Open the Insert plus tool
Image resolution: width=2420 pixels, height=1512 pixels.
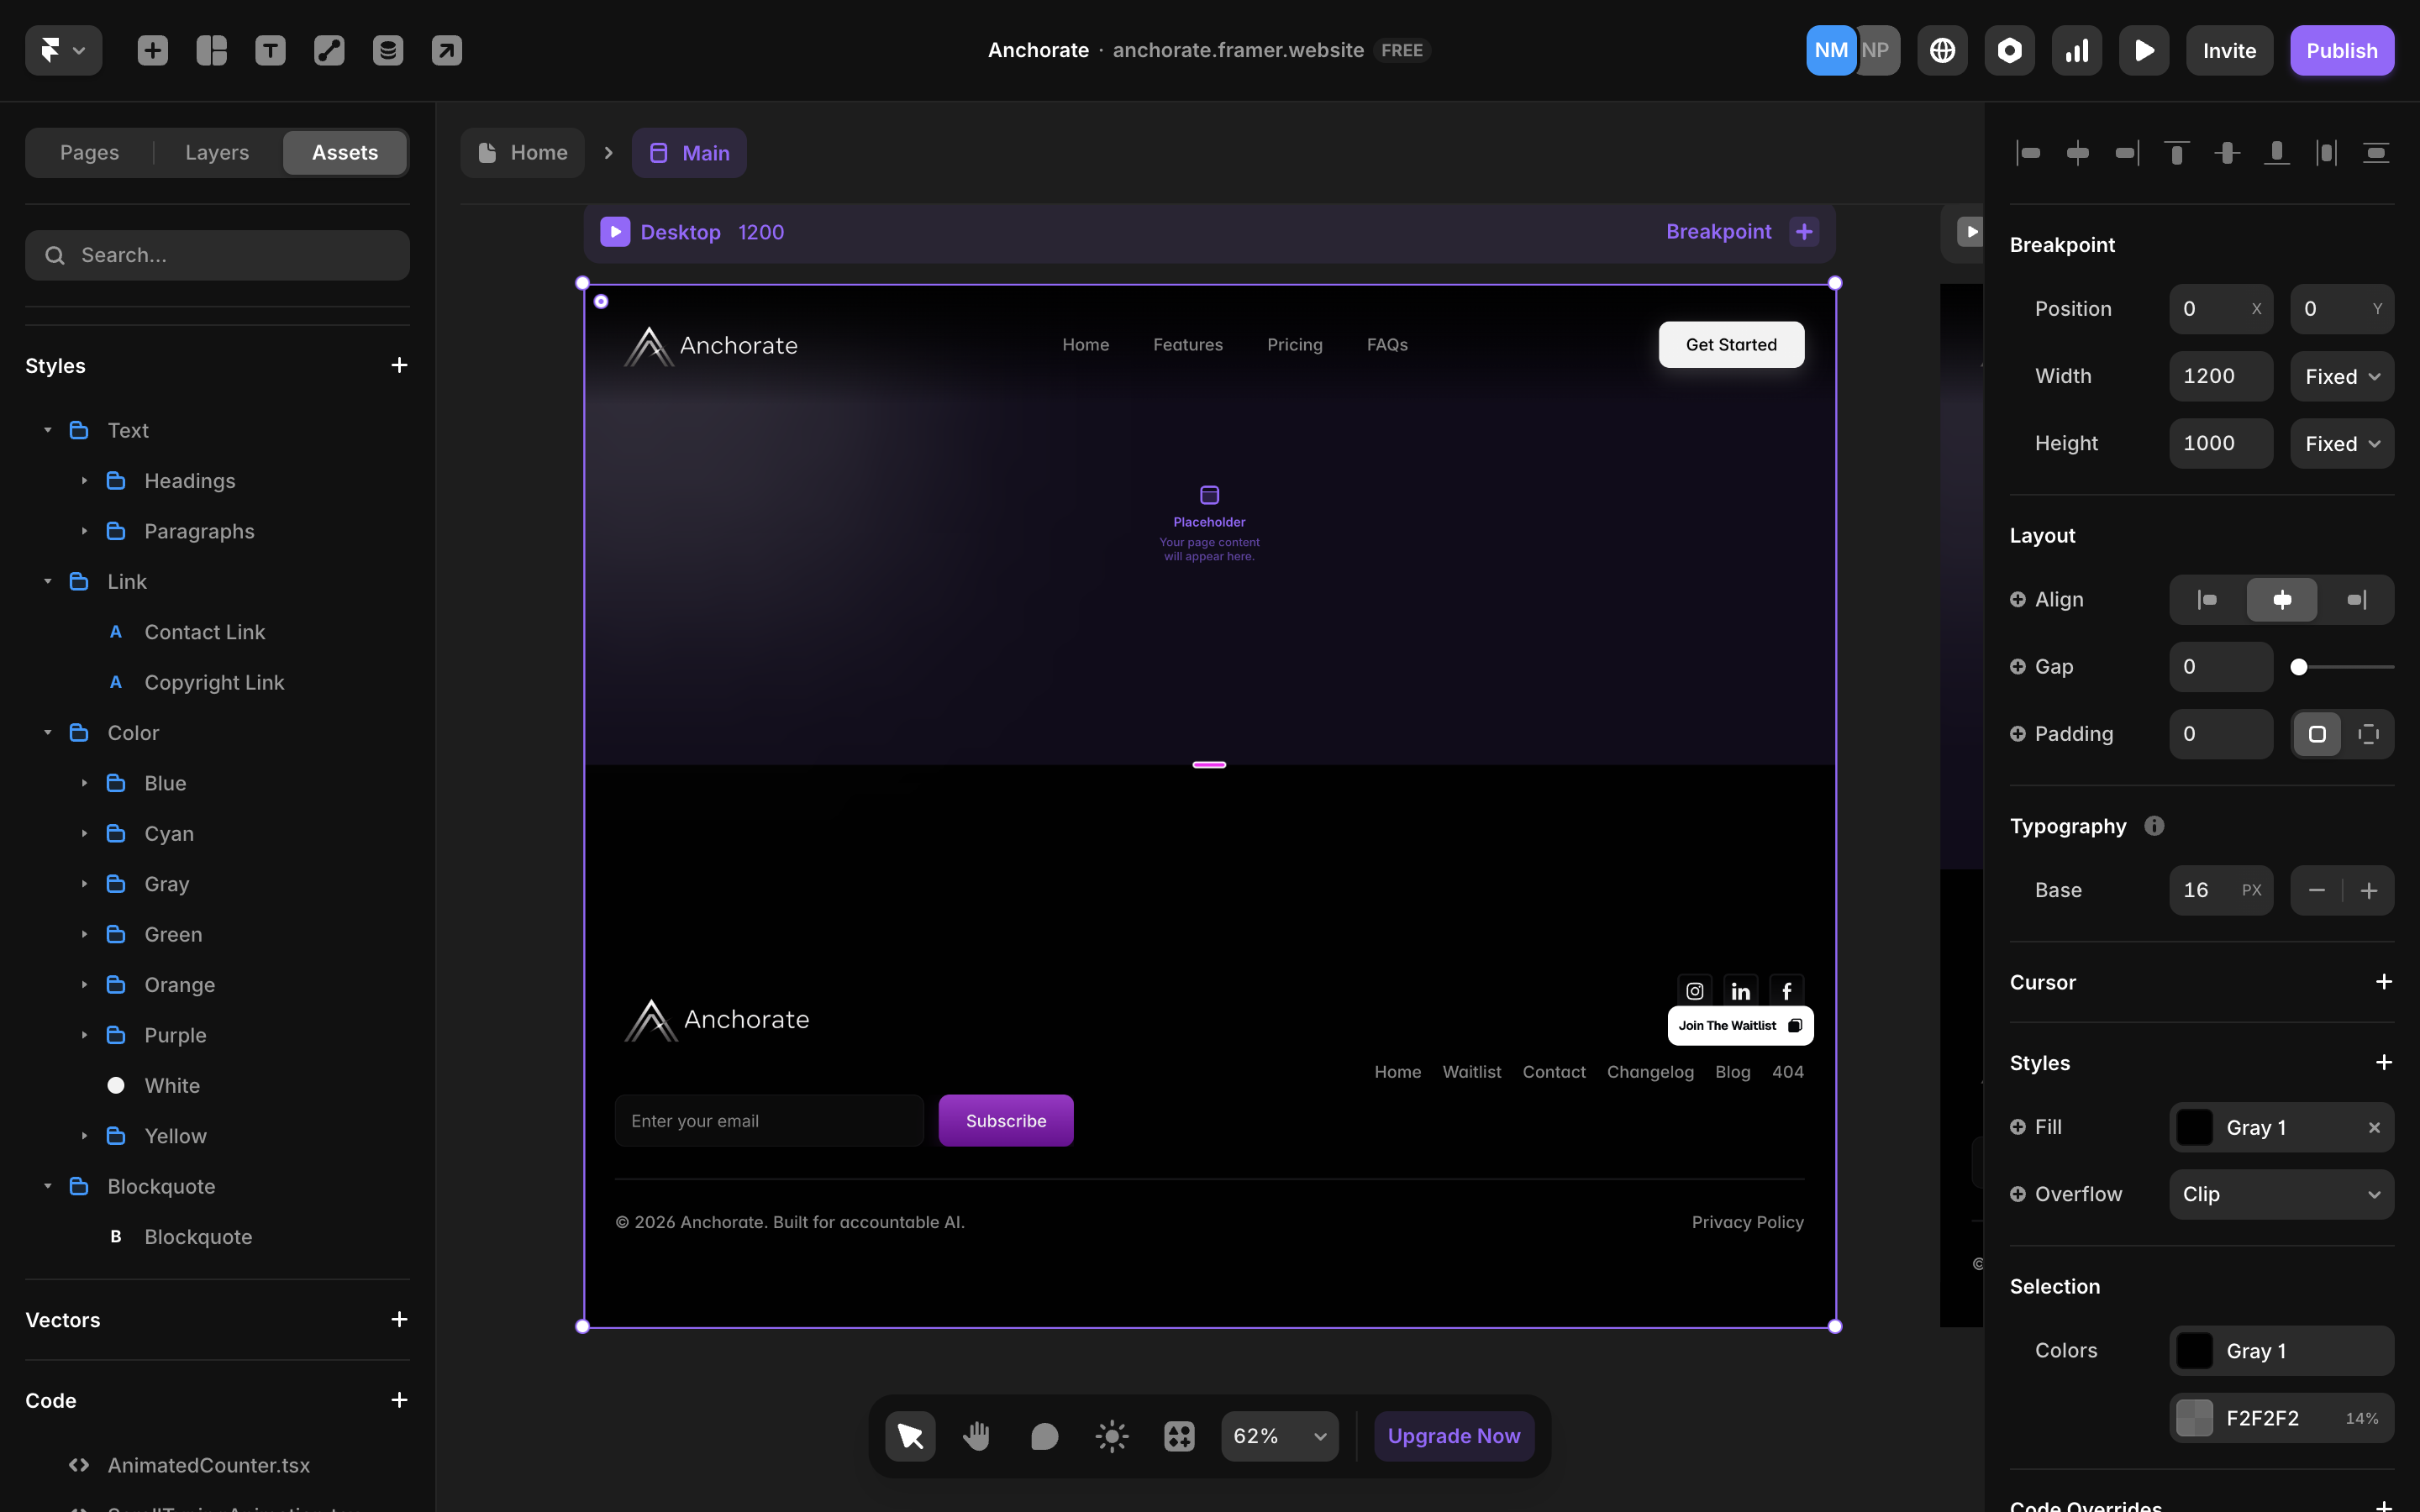point(152,50)
